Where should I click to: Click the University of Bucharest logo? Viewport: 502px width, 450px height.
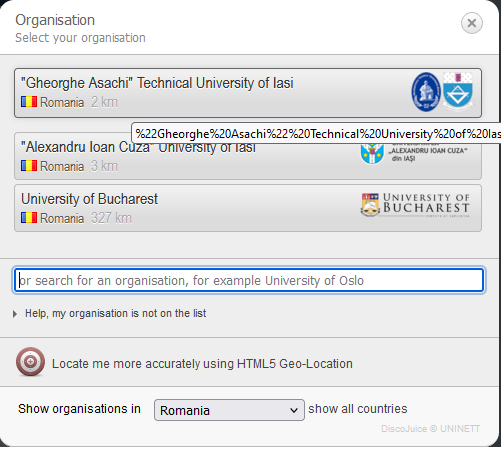click(x=415, y=205)
